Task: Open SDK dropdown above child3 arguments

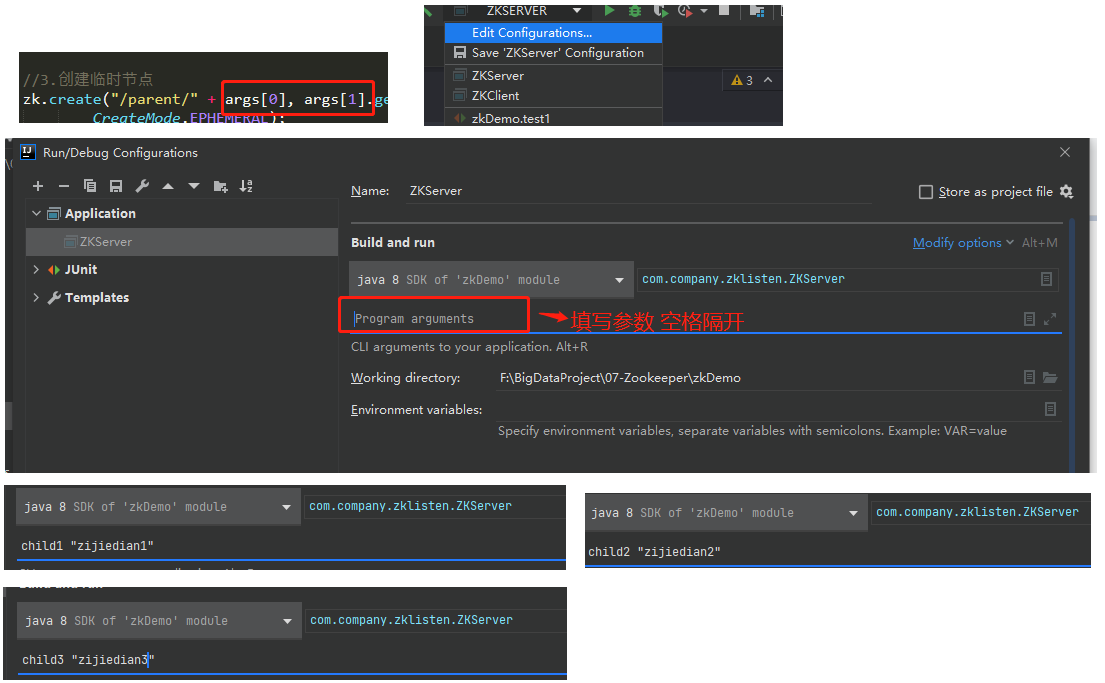Action: tap(159, 621)
